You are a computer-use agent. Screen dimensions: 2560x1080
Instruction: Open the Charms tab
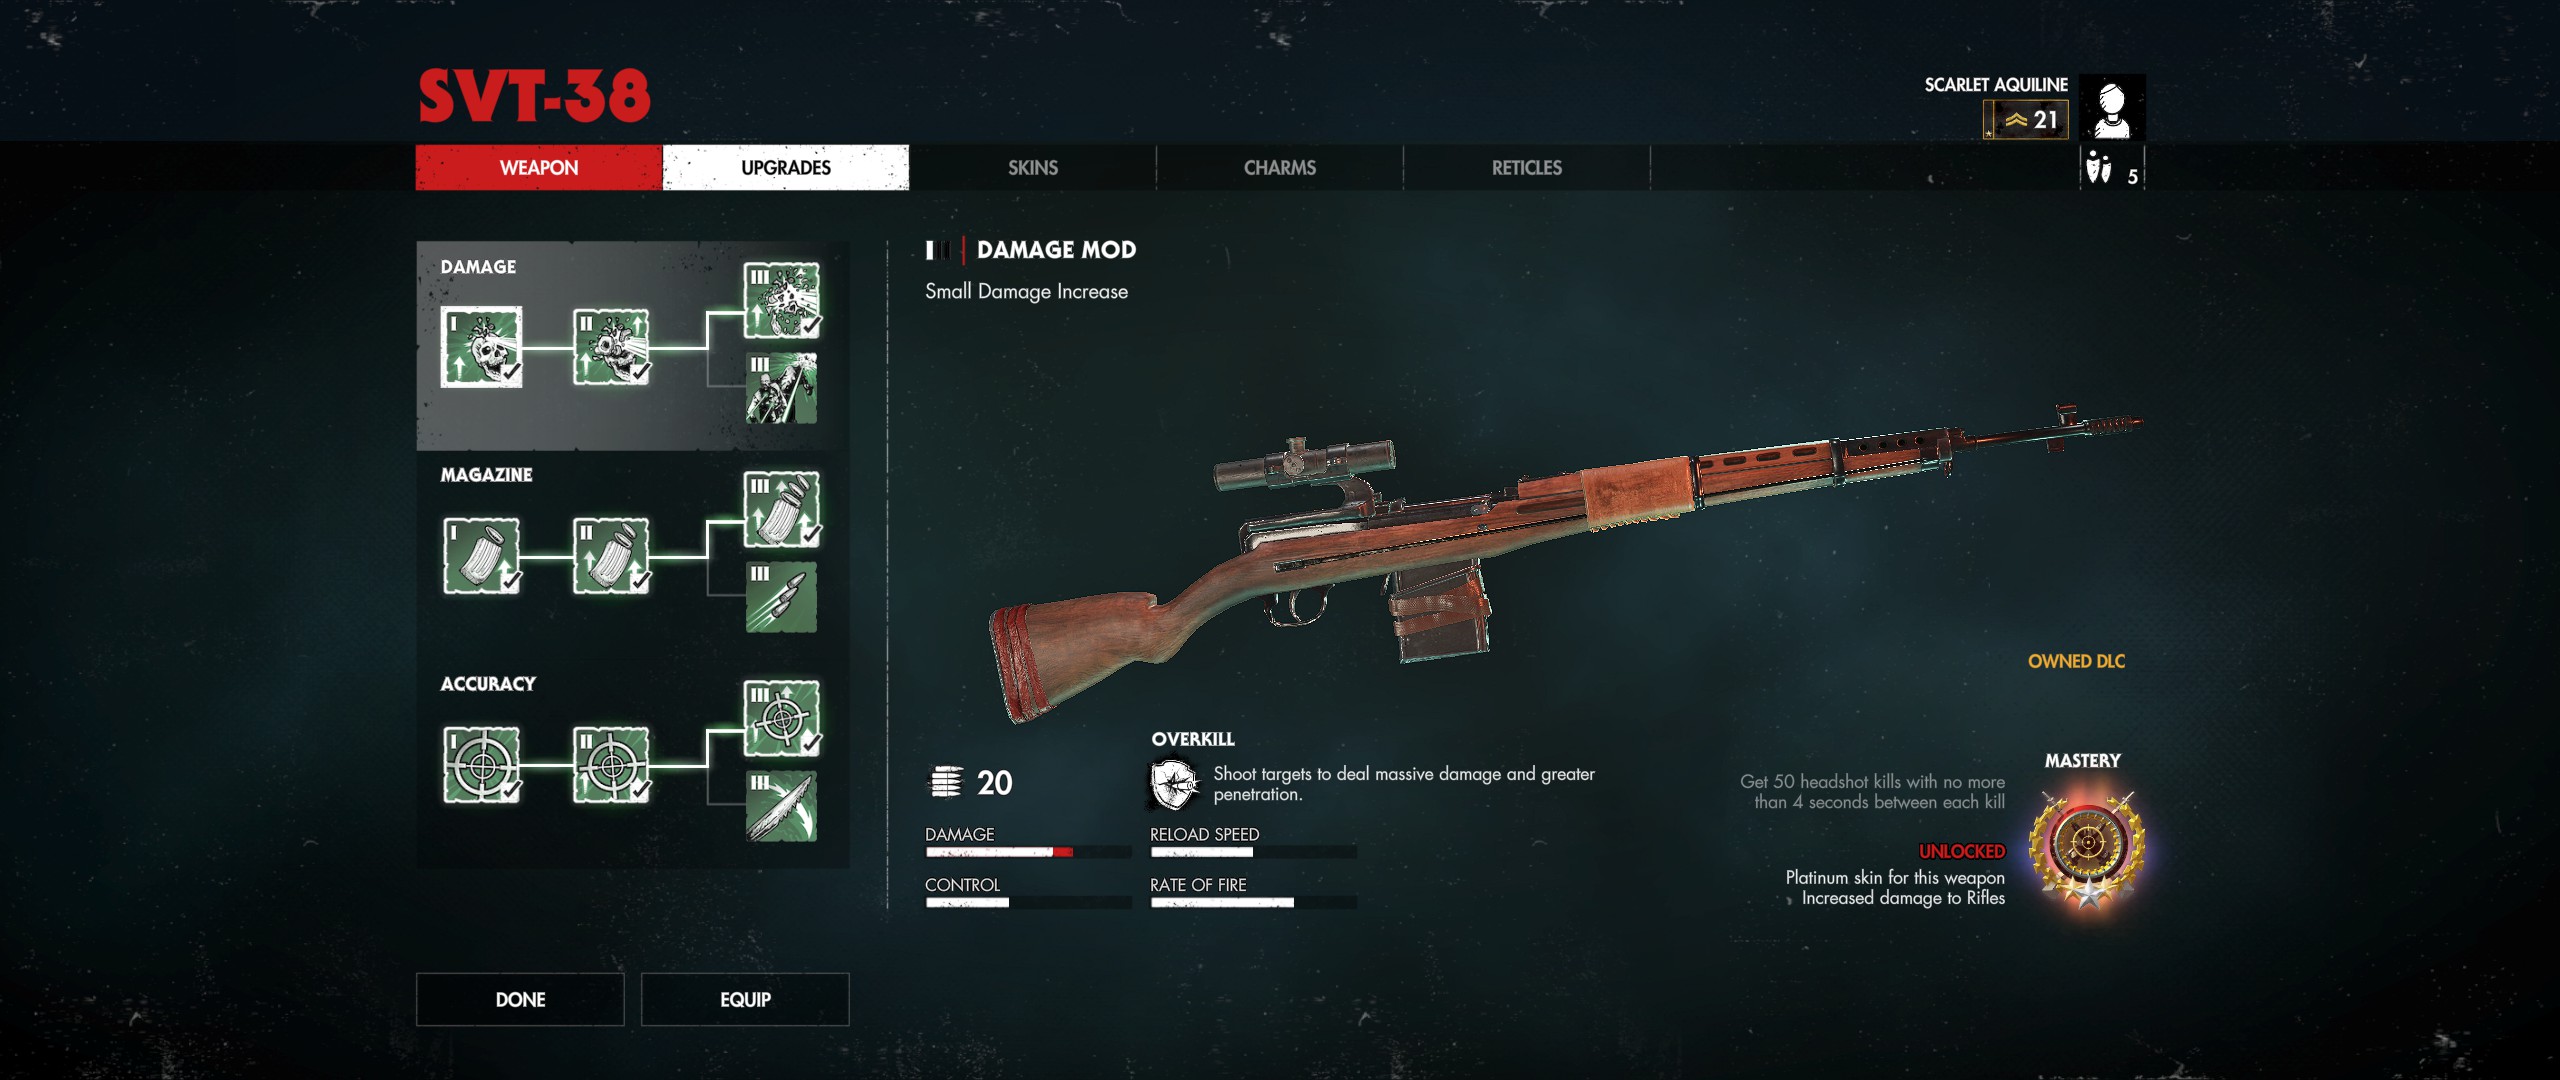pos(1280,167)
